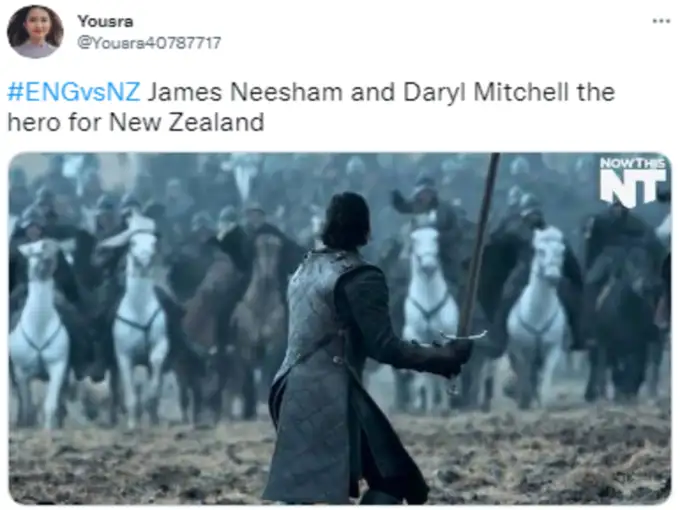Click 'hero for New Zealand' text line

tap(136, 122)
